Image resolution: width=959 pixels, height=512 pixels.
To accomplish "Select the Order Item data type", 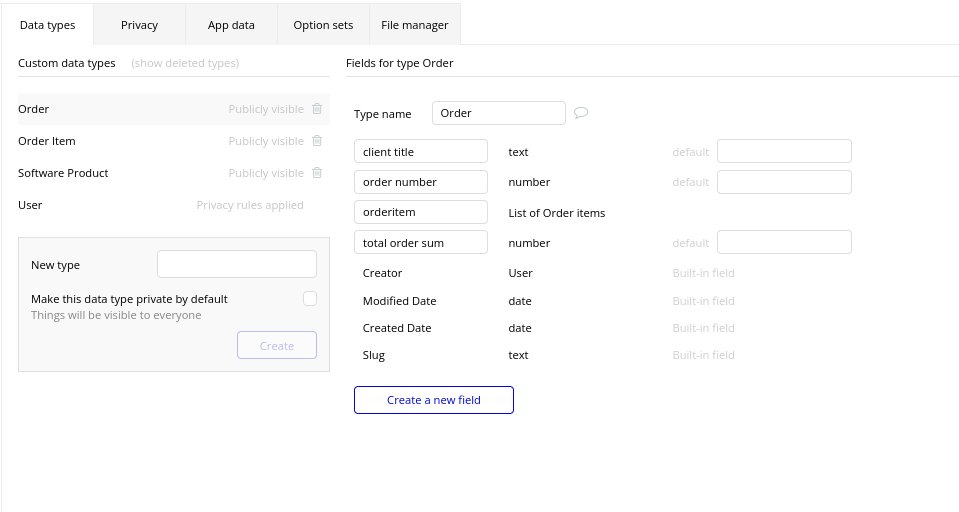I will point(47,141).
